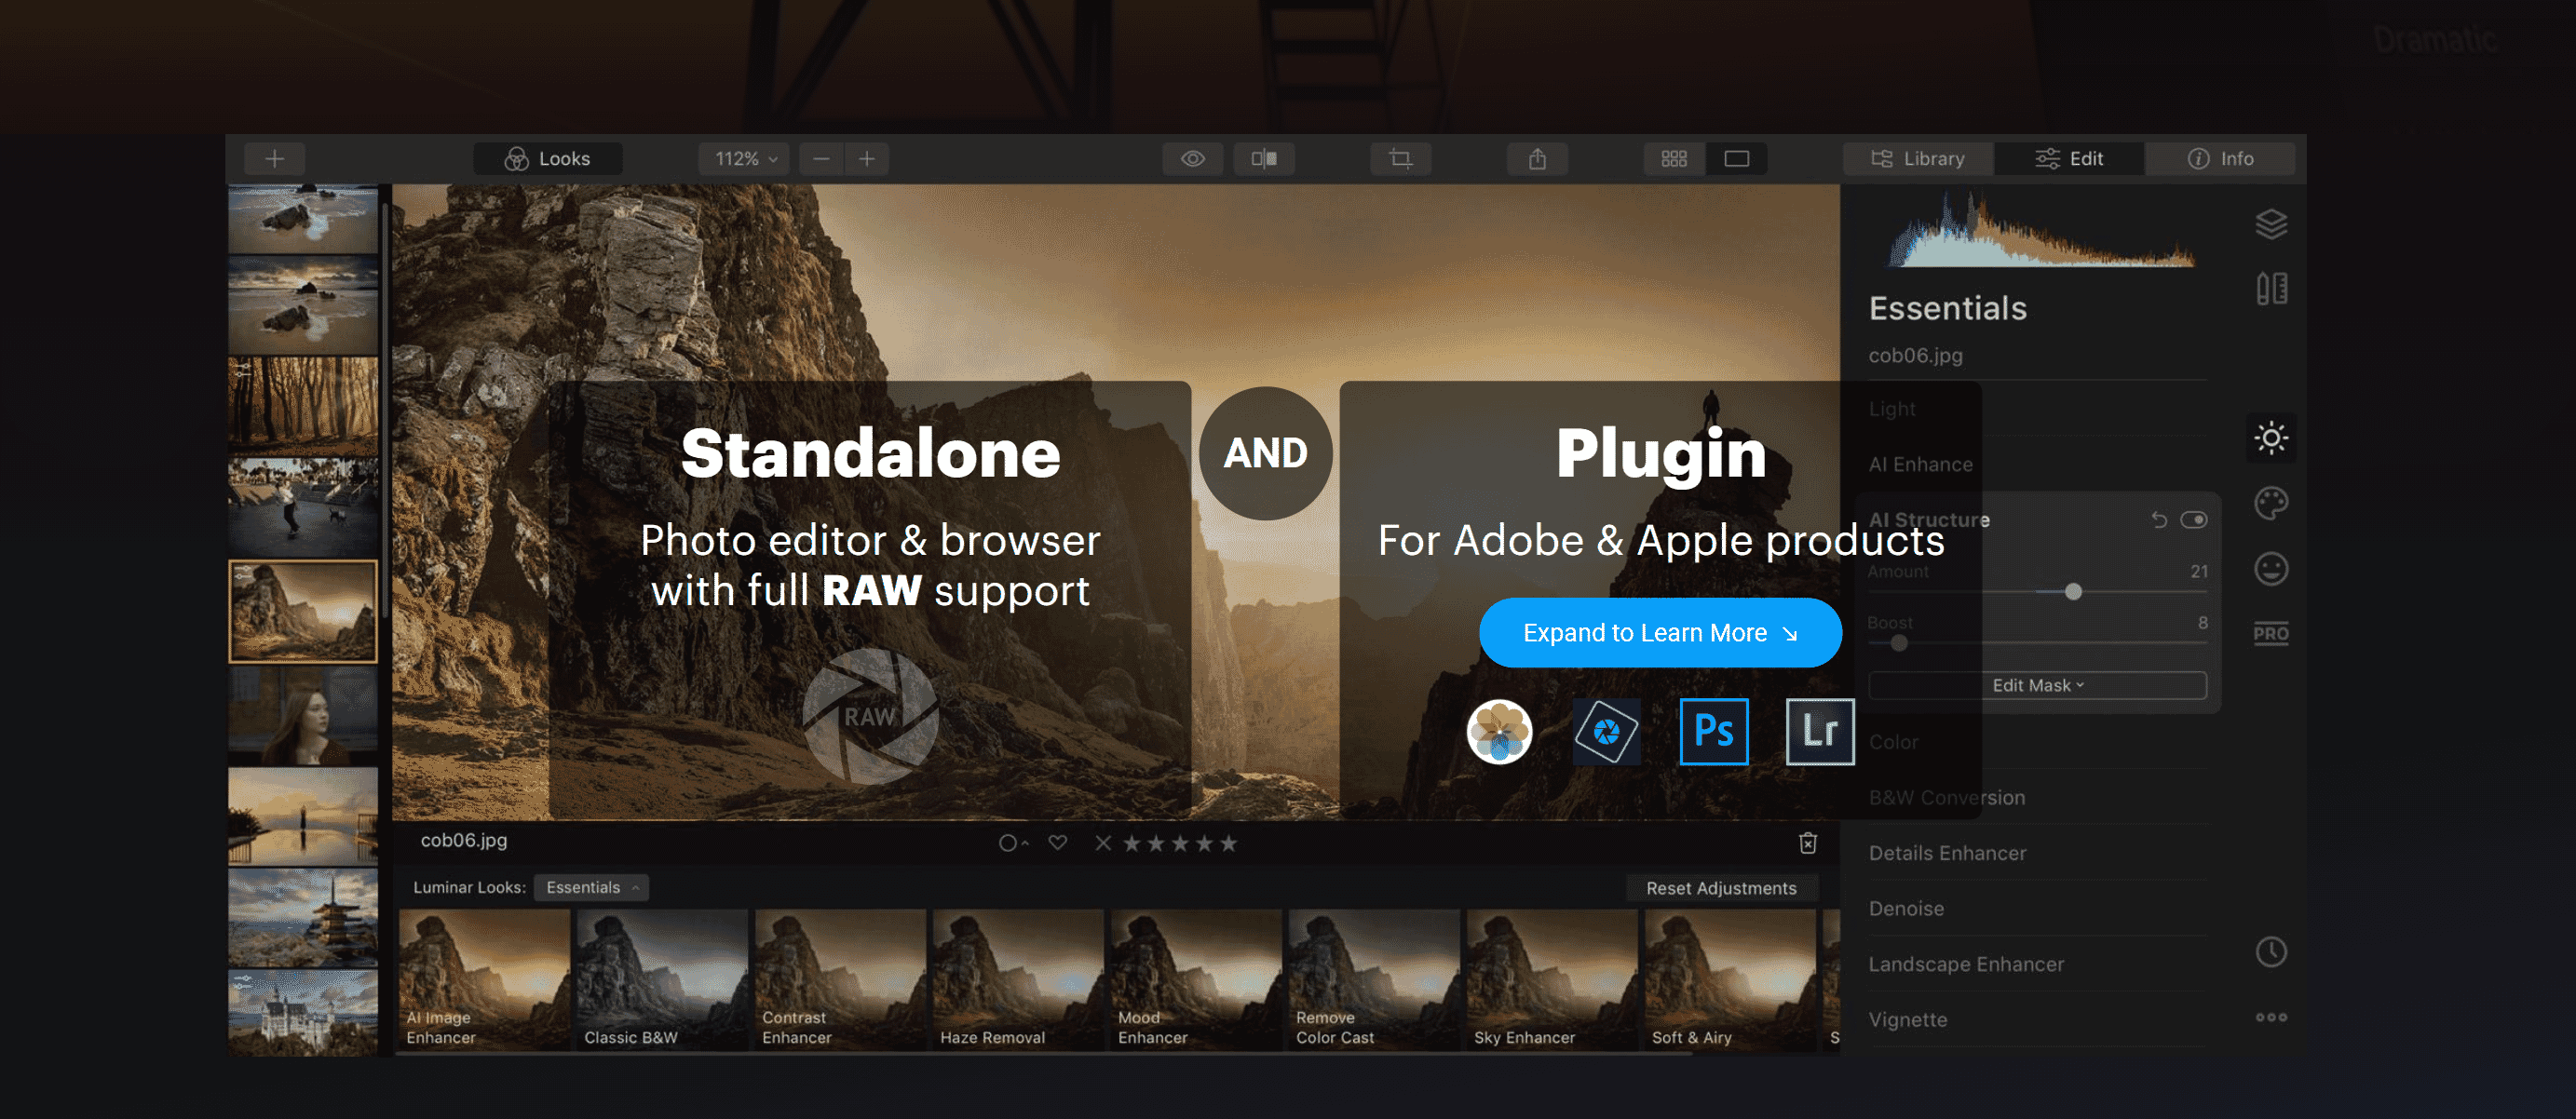Reset AI Structure with undo arrow
This screenshot has width=2576, height=1119.
(2159, 520)
